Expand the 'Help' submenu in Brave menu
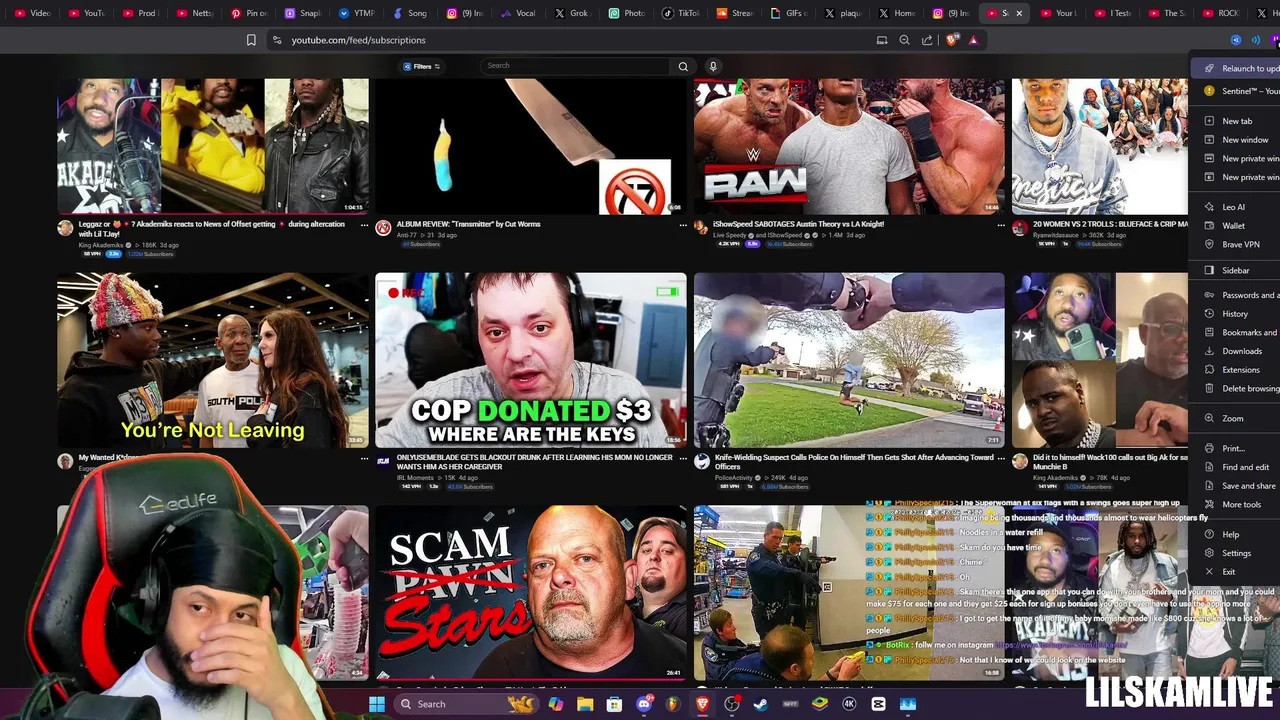The height and width of the screenshot is (720, 1280). [x=1236, y=534]
